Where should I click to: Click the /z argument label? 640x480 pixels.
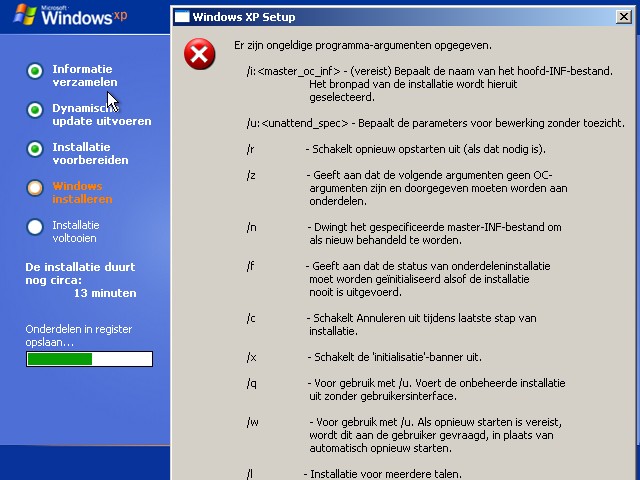click(x=251, y=176)
